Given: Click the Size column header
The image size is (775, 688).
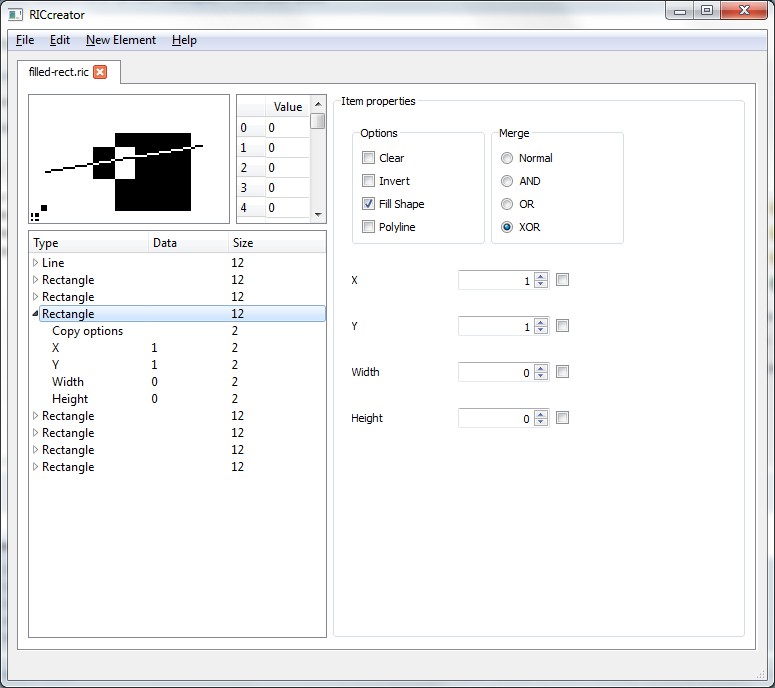Looking at the screenshot, I should (x=275, y=243).
